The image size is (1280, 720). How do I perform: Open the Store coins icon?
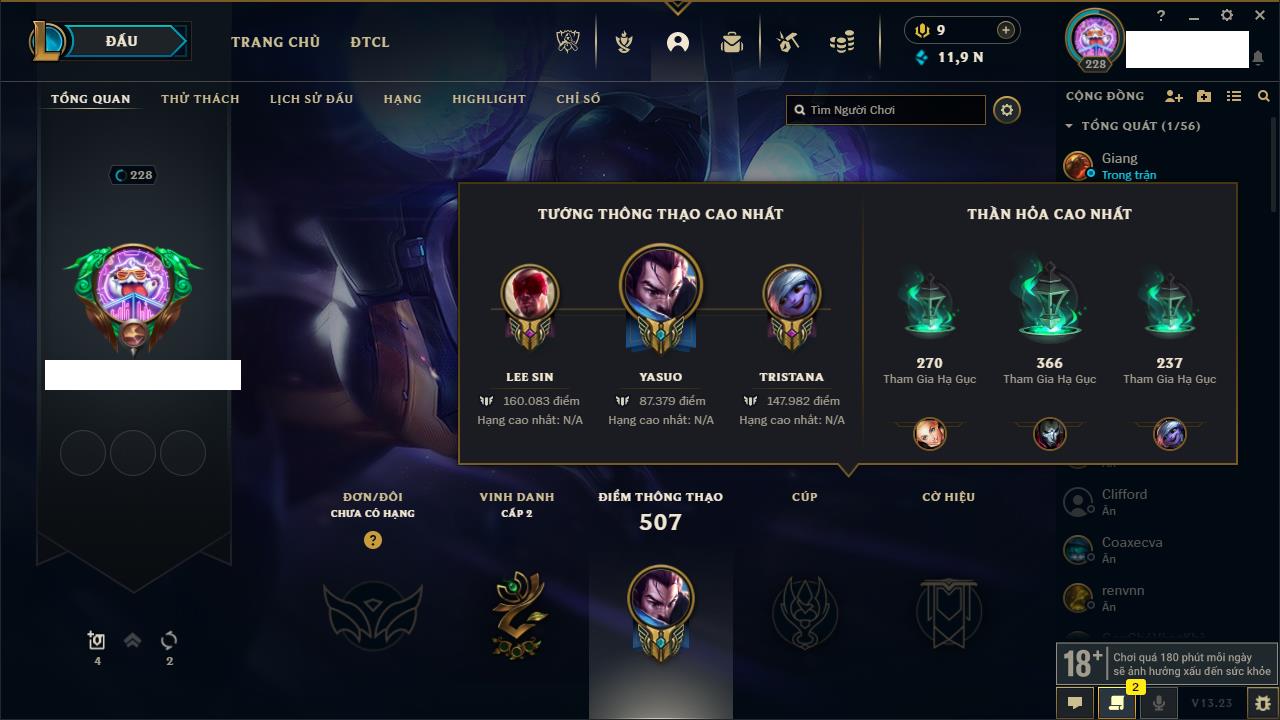click(842, 42)
